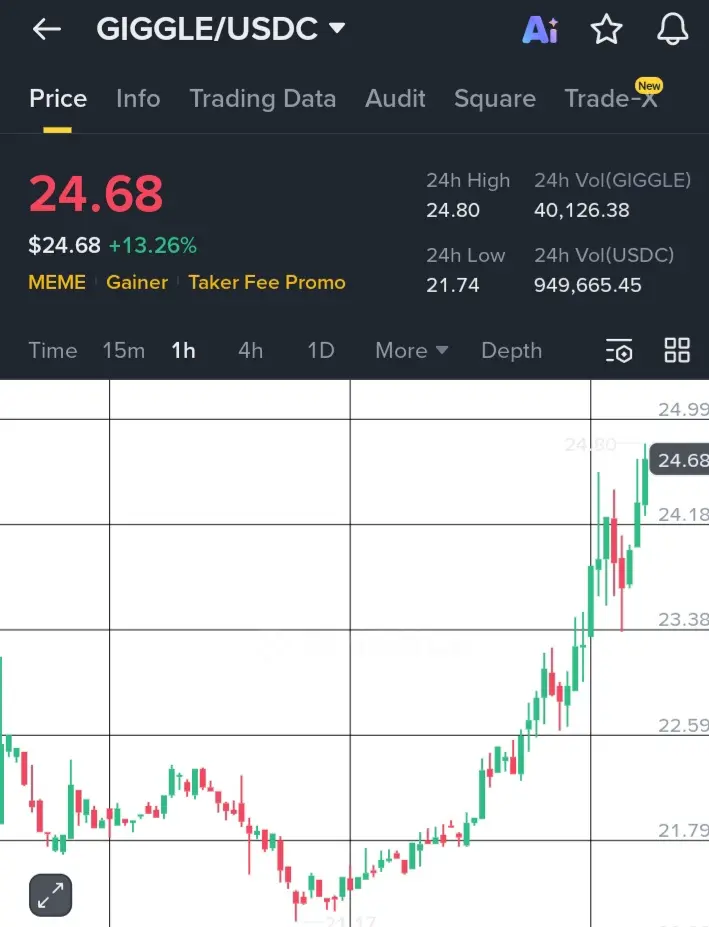Tap the 23.38 price axis label
Viewport: 709px width, 927px height.
(x=683, y=619)
